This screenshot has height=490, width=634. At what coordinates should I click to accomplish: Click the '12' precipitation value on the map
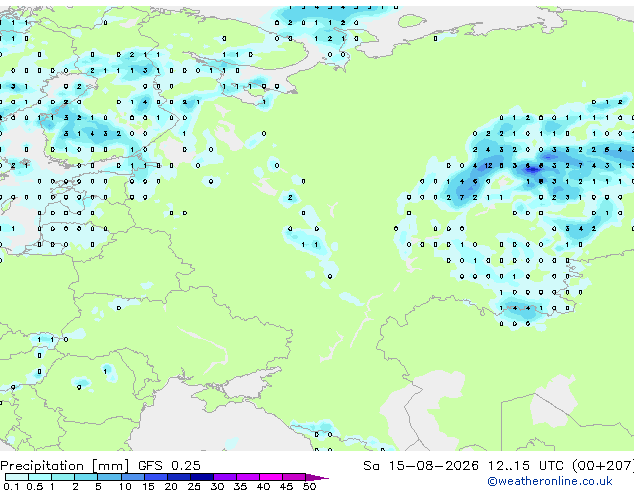coord(488,165)
